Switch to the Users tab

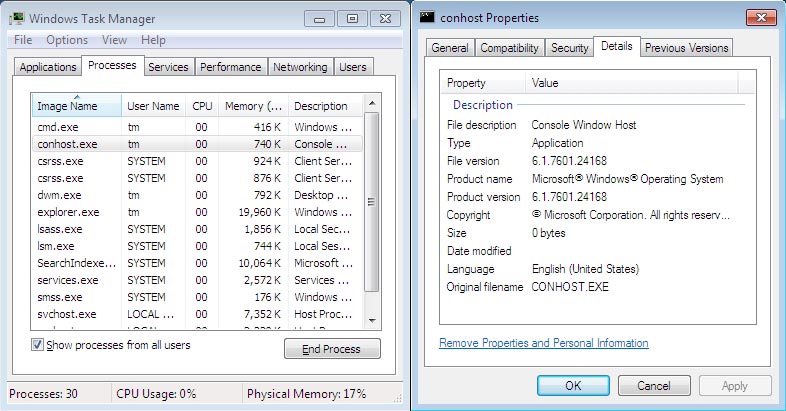tap(353, 67)
